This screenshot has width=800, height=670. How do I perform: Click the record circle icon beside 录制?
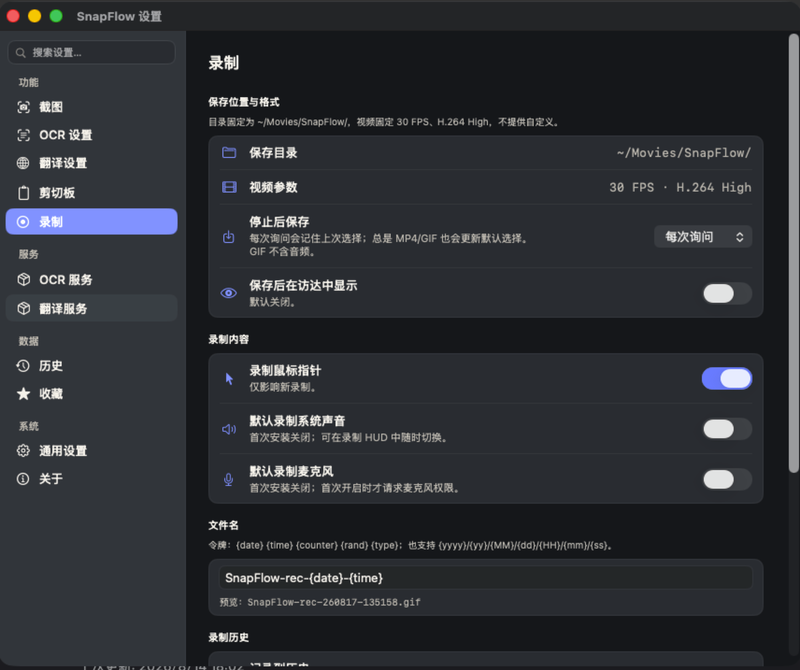tap(23, 222)
